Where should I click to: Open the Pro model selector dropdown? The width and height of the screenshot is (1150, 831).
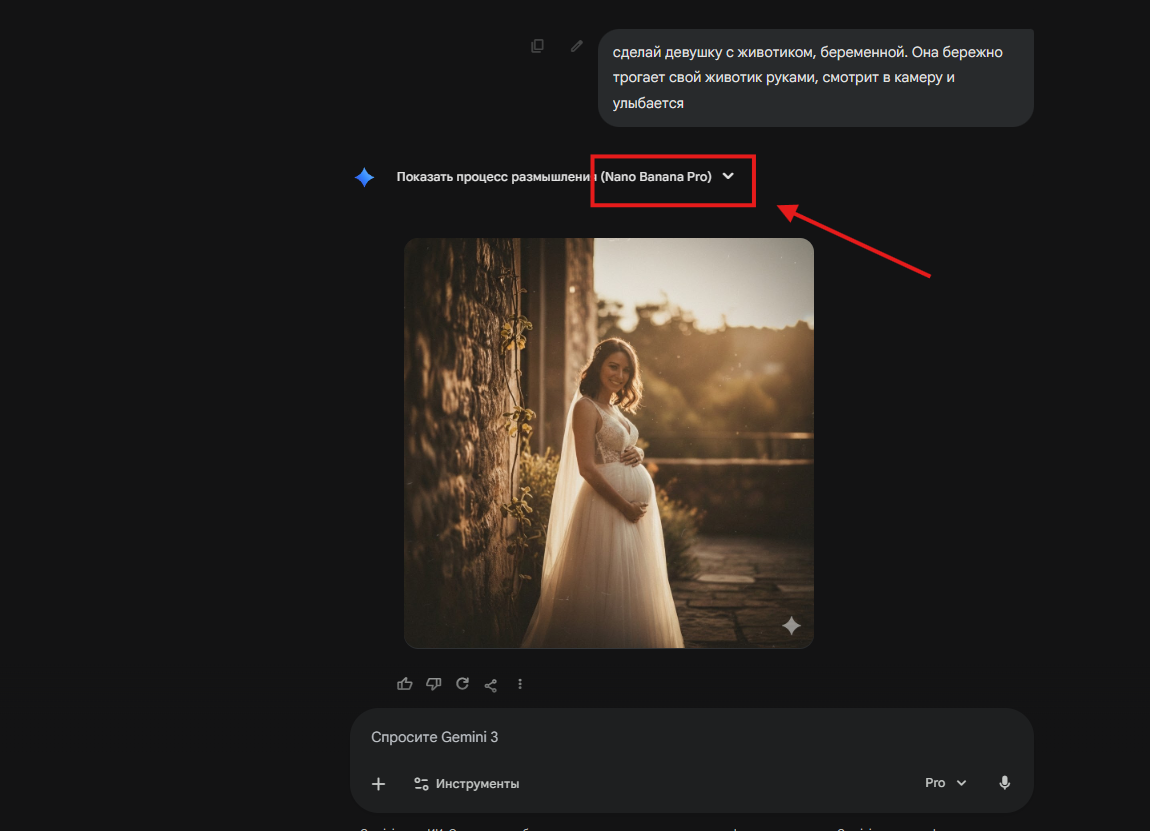tap(945, 783)
